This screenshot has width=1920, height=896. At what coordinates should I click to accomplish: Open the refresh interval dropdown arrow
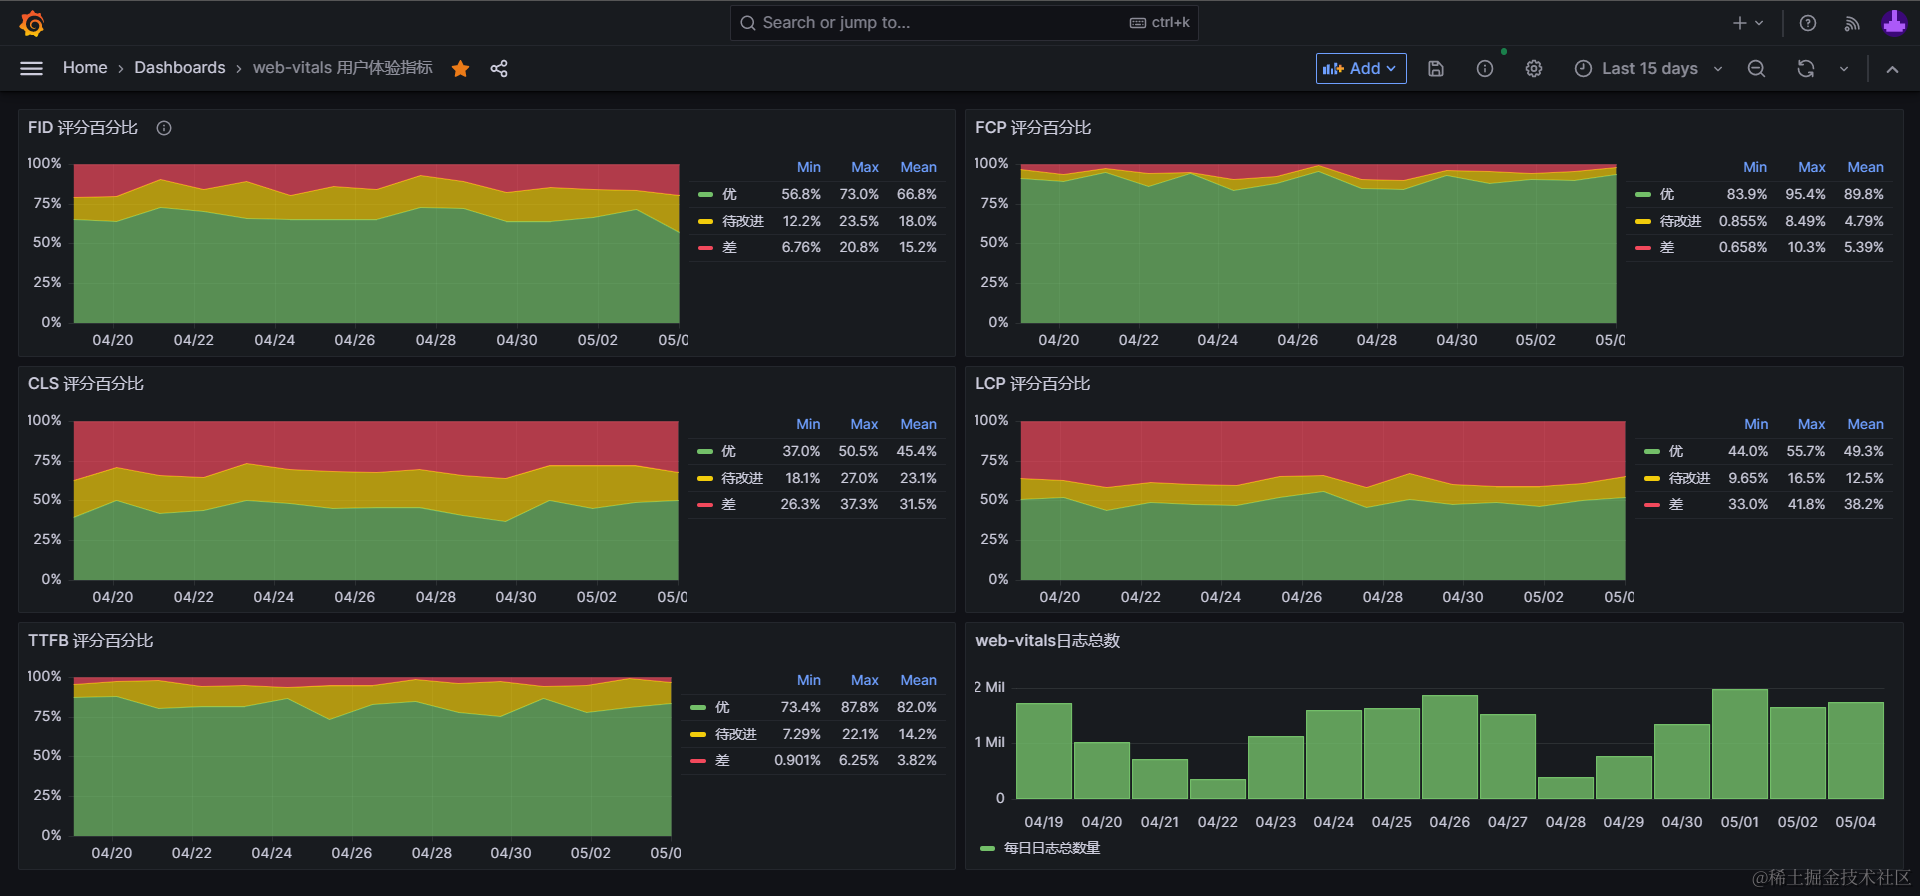(1844, 68)
